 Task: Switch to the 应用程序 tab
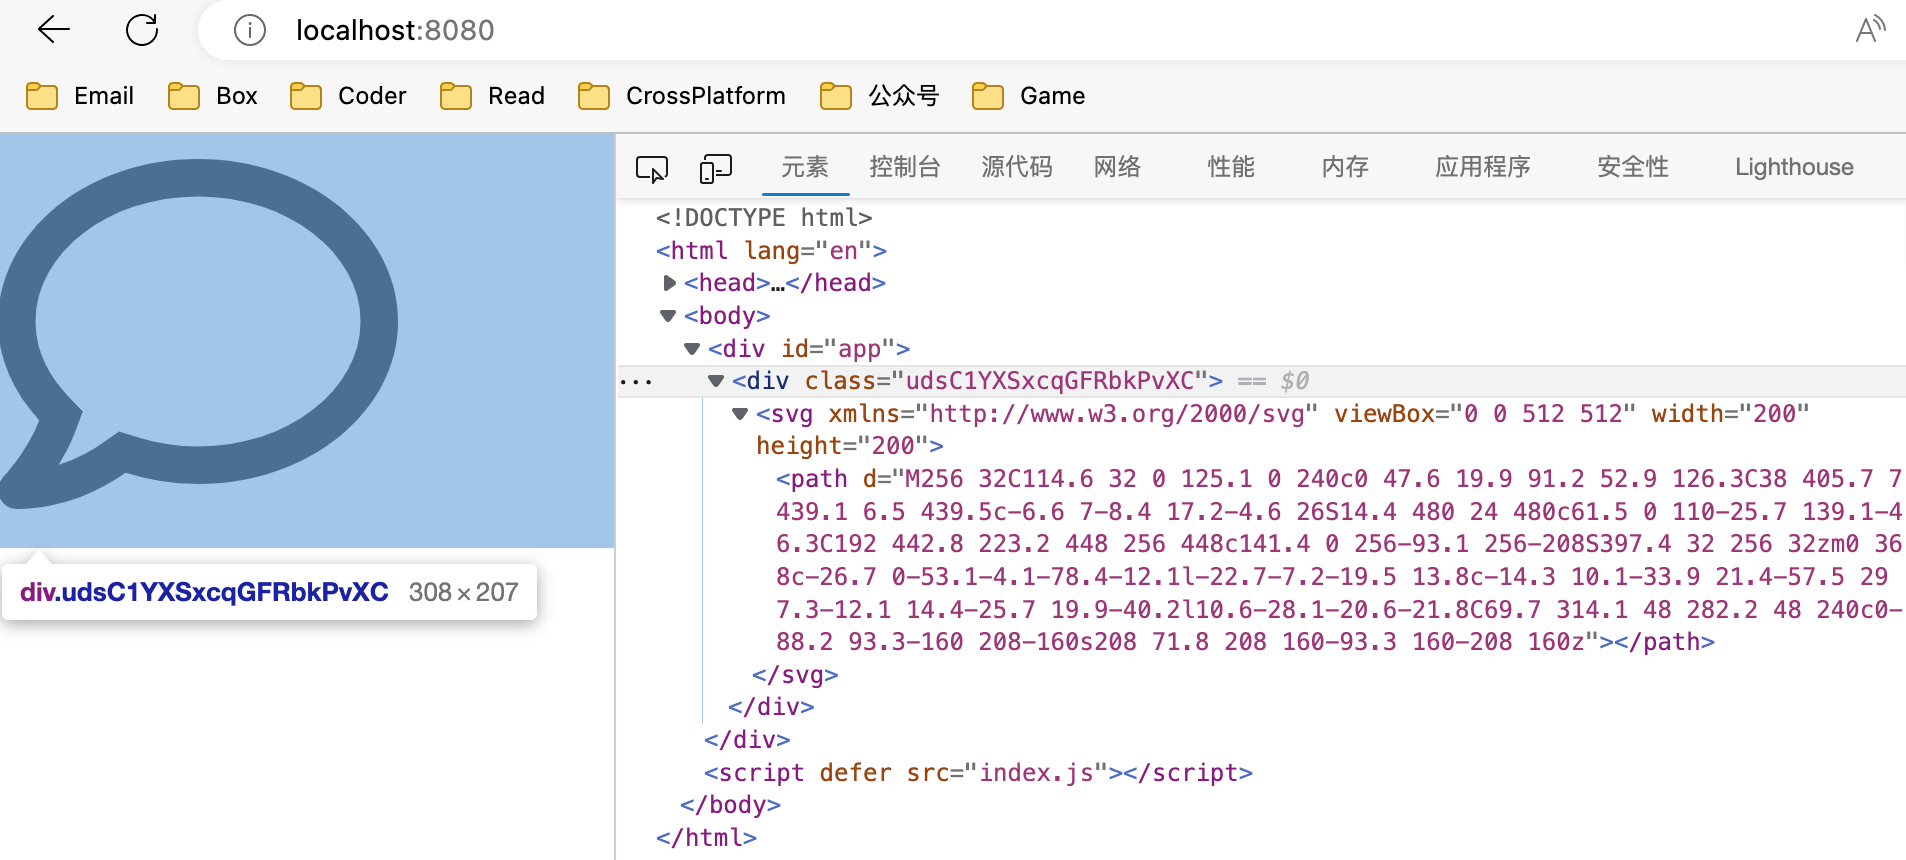(x=1483, y=167)
